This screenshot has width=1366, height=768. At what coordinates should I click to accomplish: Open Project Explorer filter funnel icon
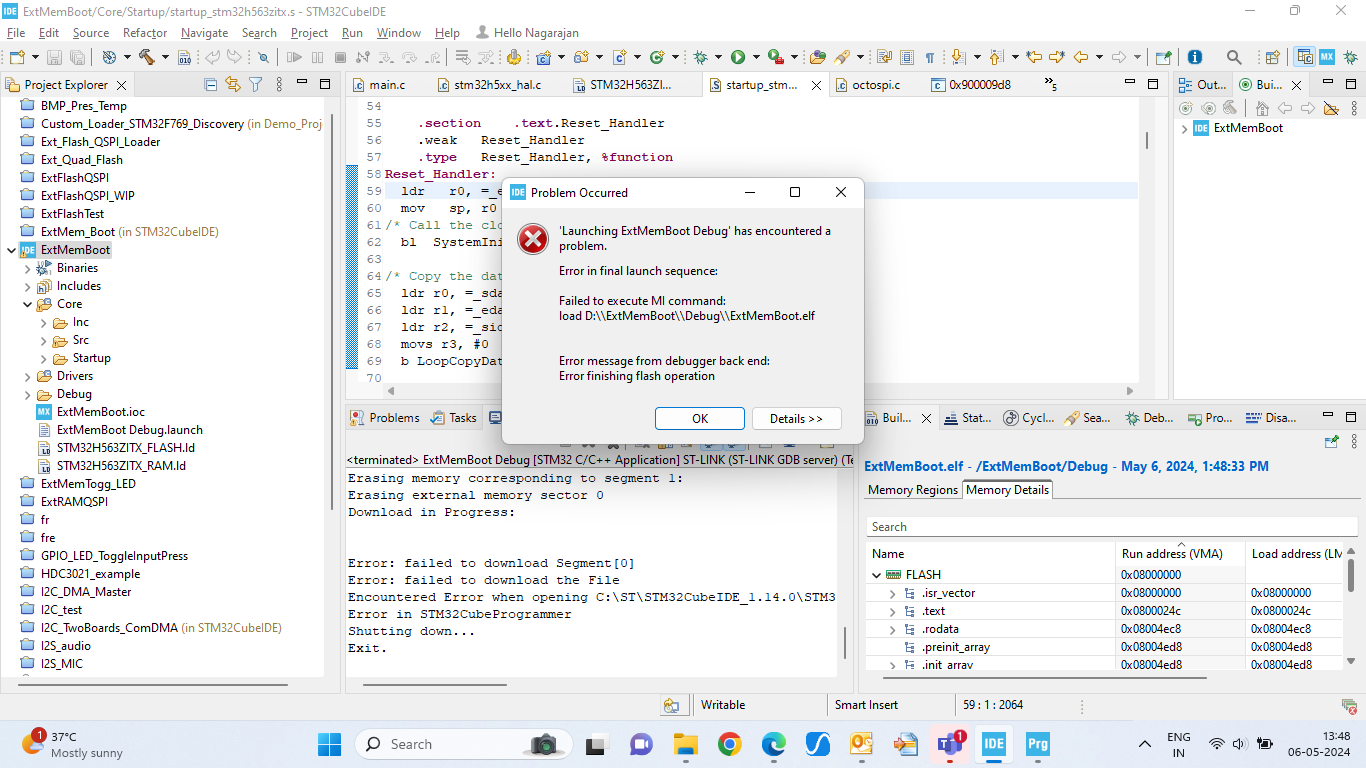click(x=255, y=85)
